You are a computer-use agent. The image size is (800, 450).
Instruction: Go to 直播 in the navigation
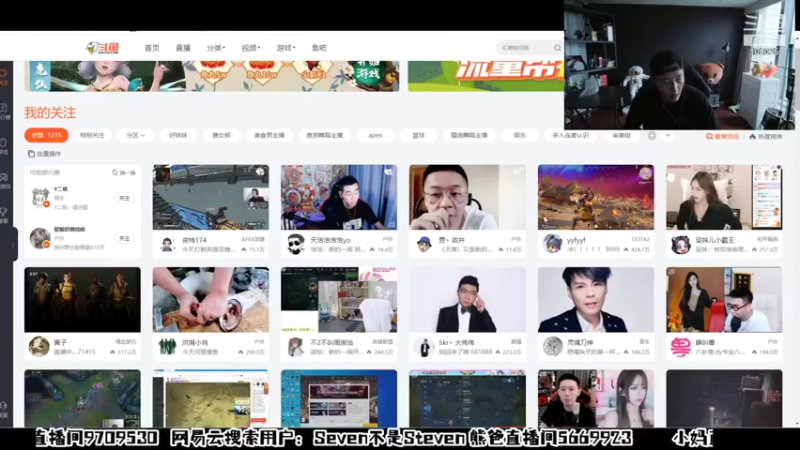coord(183,48)
